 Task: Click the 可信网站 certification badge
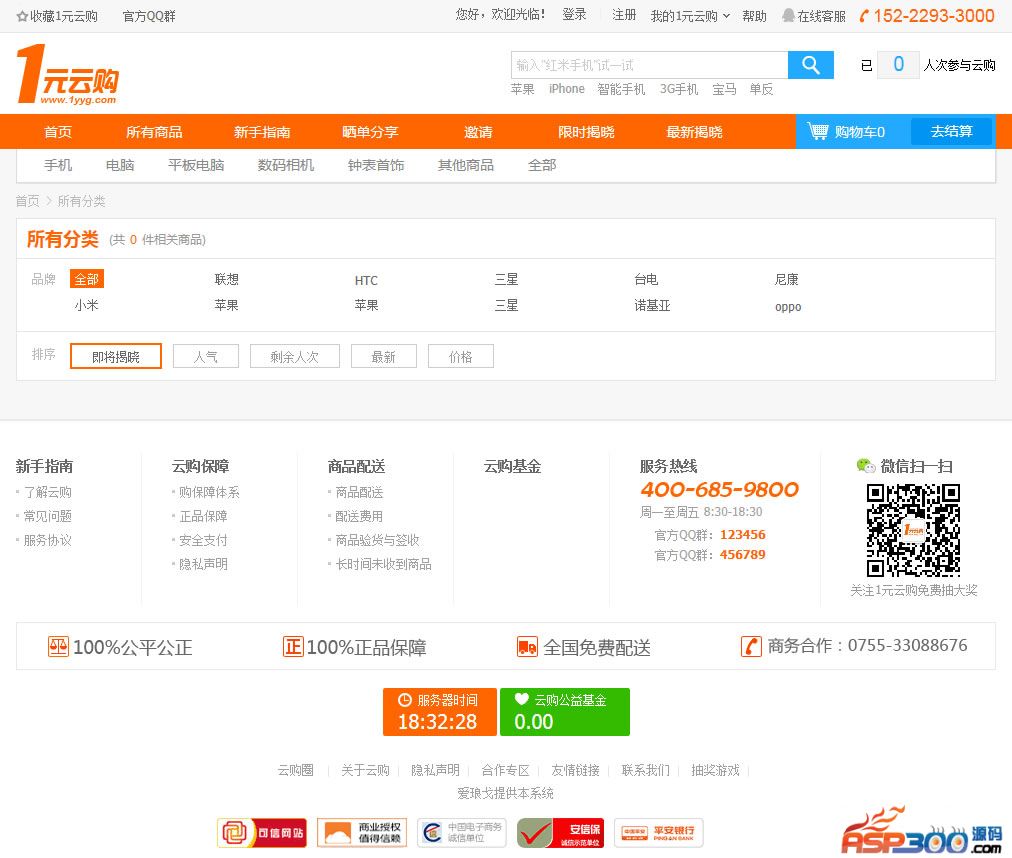tap(262, 832)
